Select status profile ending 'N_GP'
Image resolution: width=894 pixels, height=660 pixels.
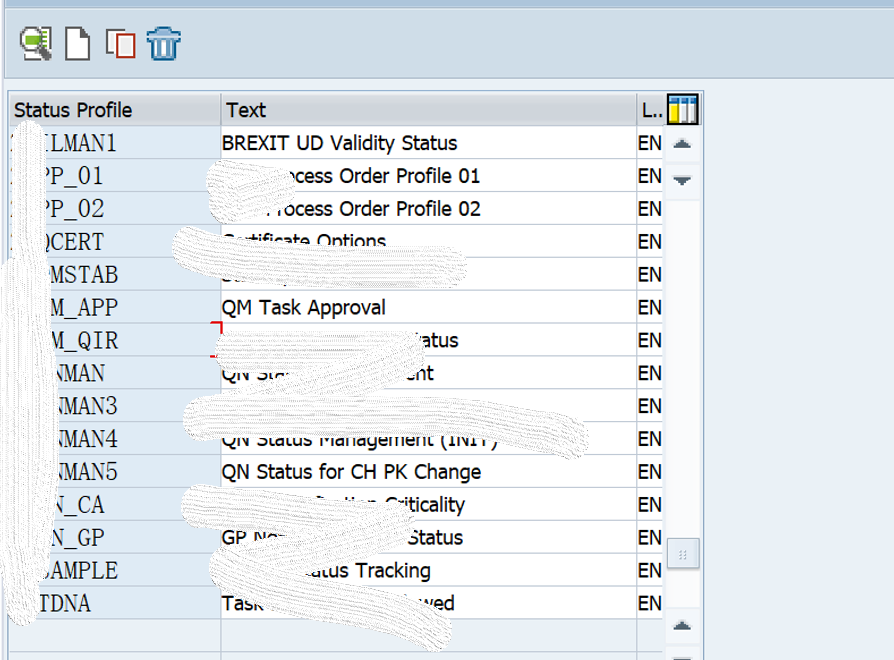click(115, 538)
